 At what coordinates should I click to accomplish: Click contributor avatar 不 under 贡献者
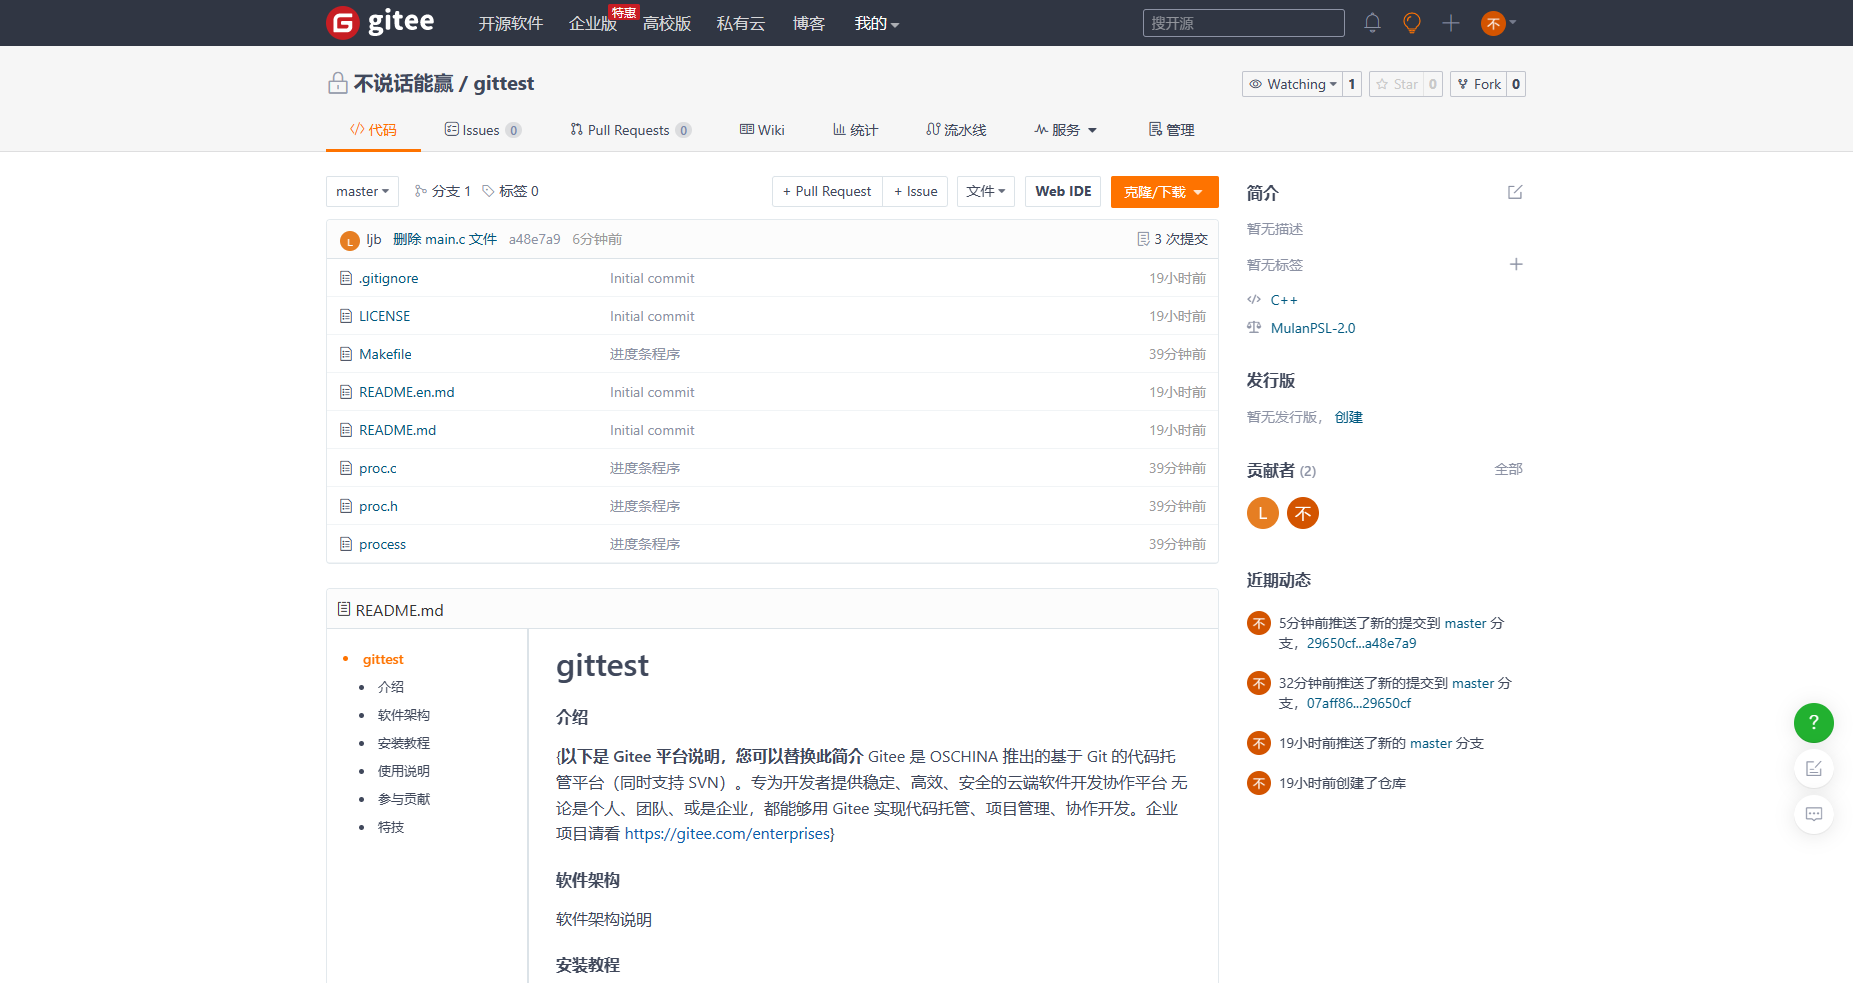(x=1303, y=513)
